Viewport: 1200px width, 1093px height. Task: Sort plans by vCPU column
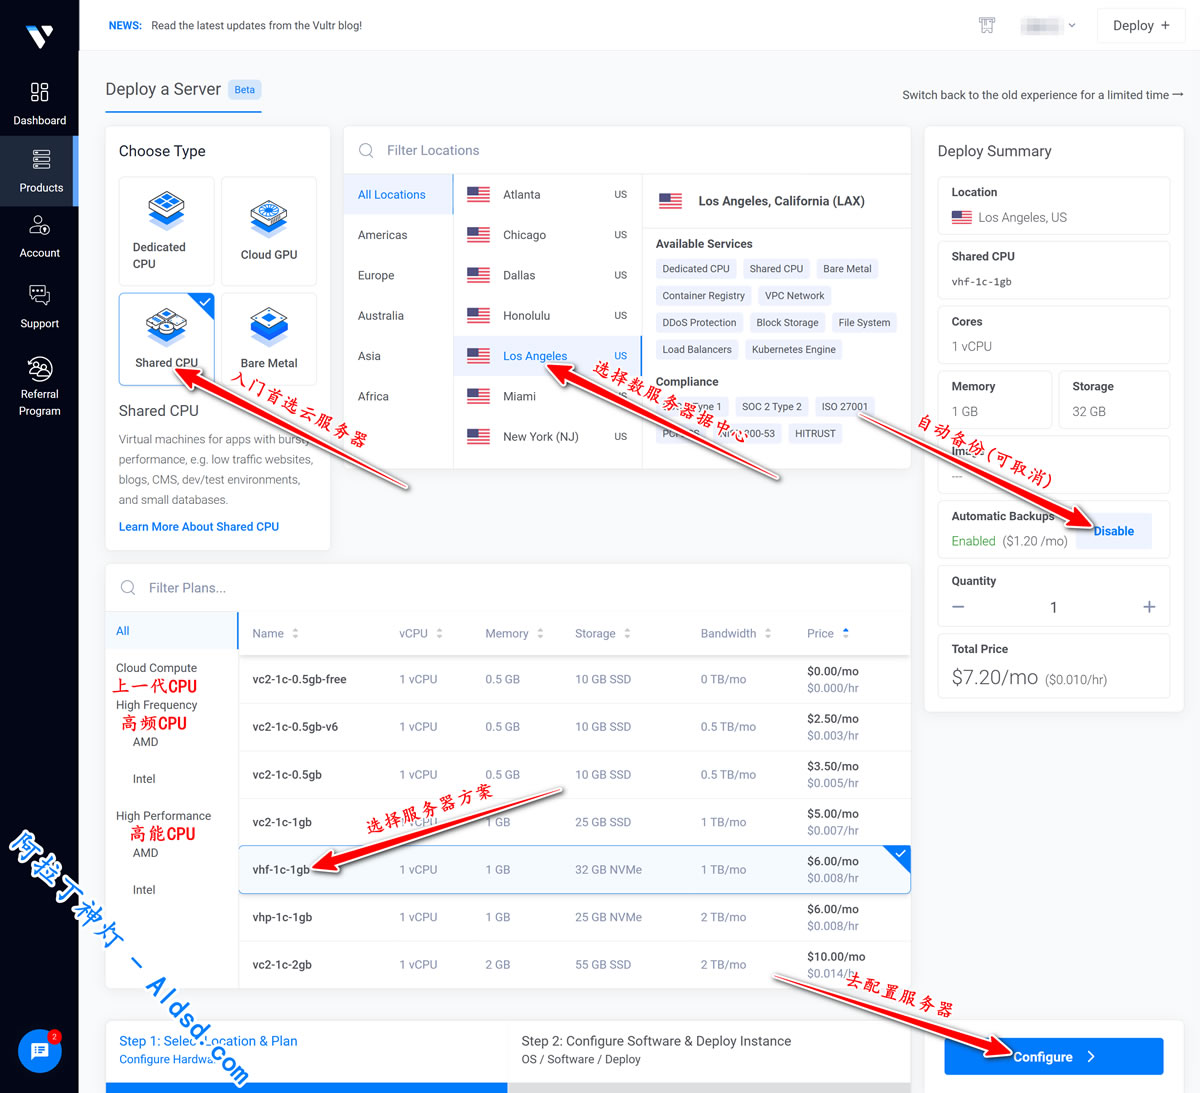click(420, 633)
